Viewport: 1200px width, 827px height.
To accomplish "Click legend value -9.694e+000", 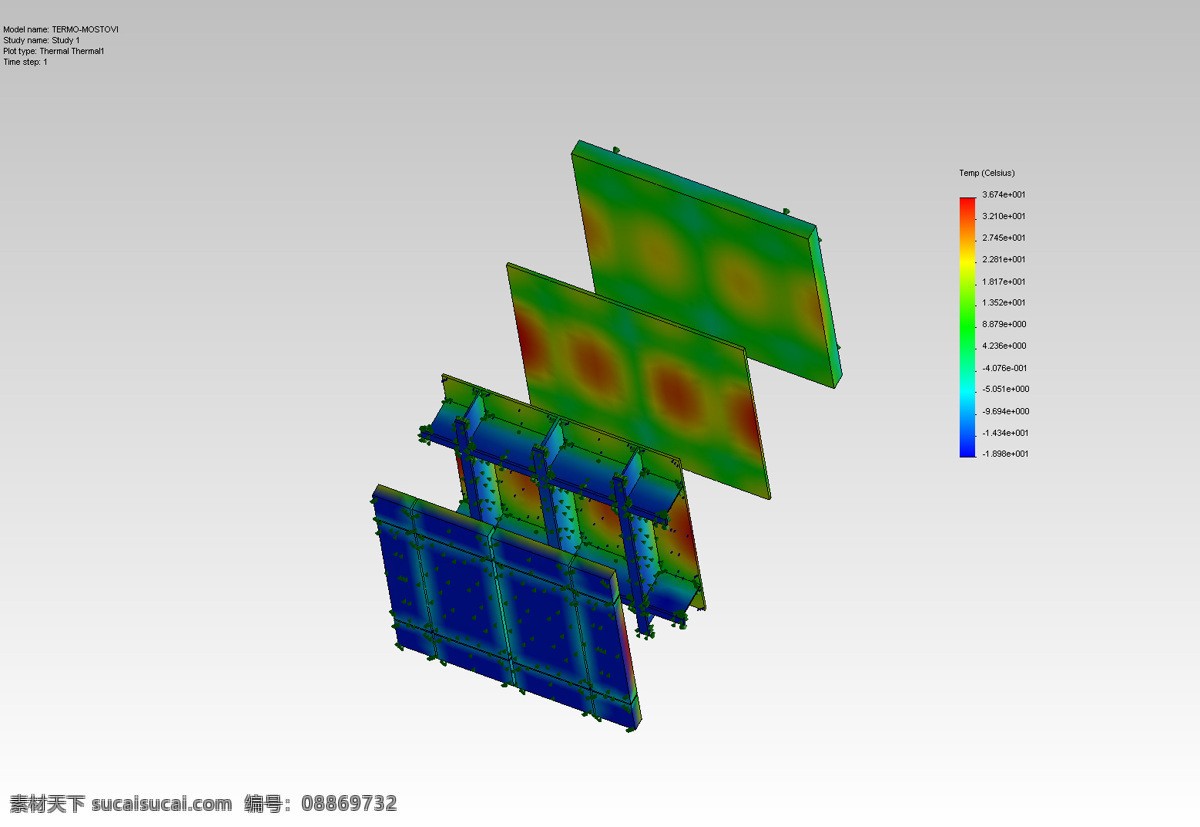I will pos(1006,411).
